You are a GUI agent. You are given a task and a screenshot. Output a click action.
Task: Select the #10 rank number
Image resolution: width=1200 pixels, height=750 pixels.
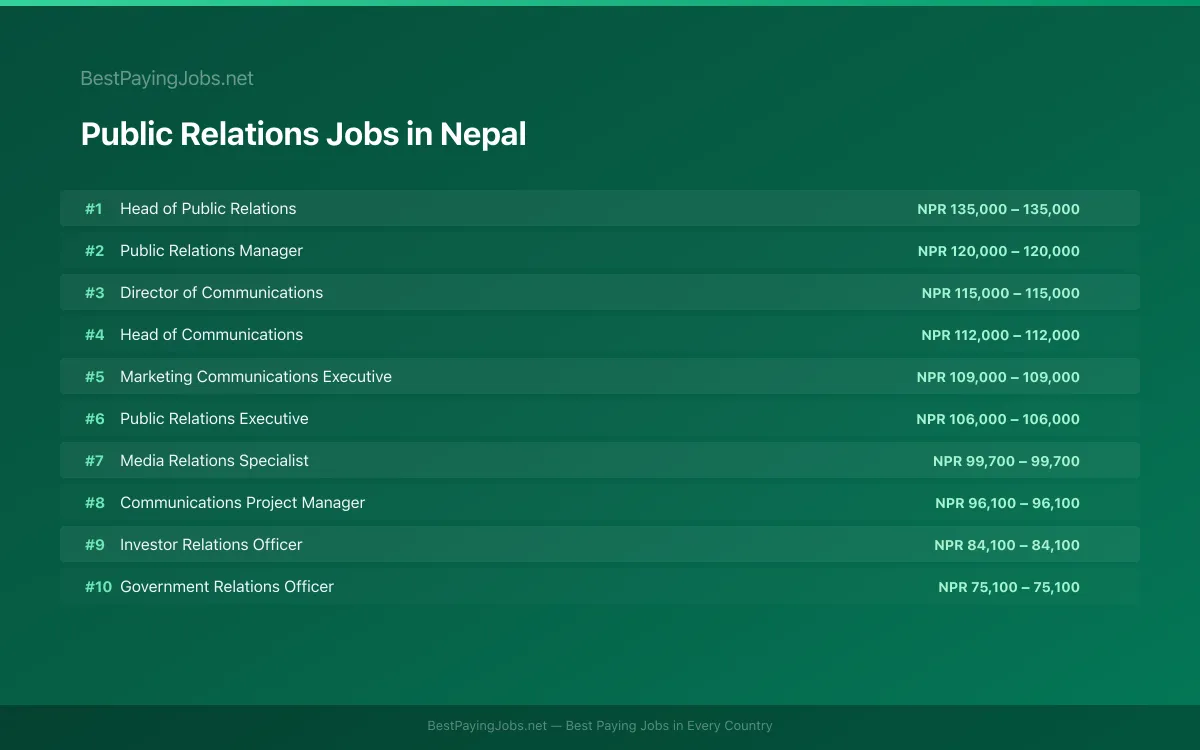(98, 587)
